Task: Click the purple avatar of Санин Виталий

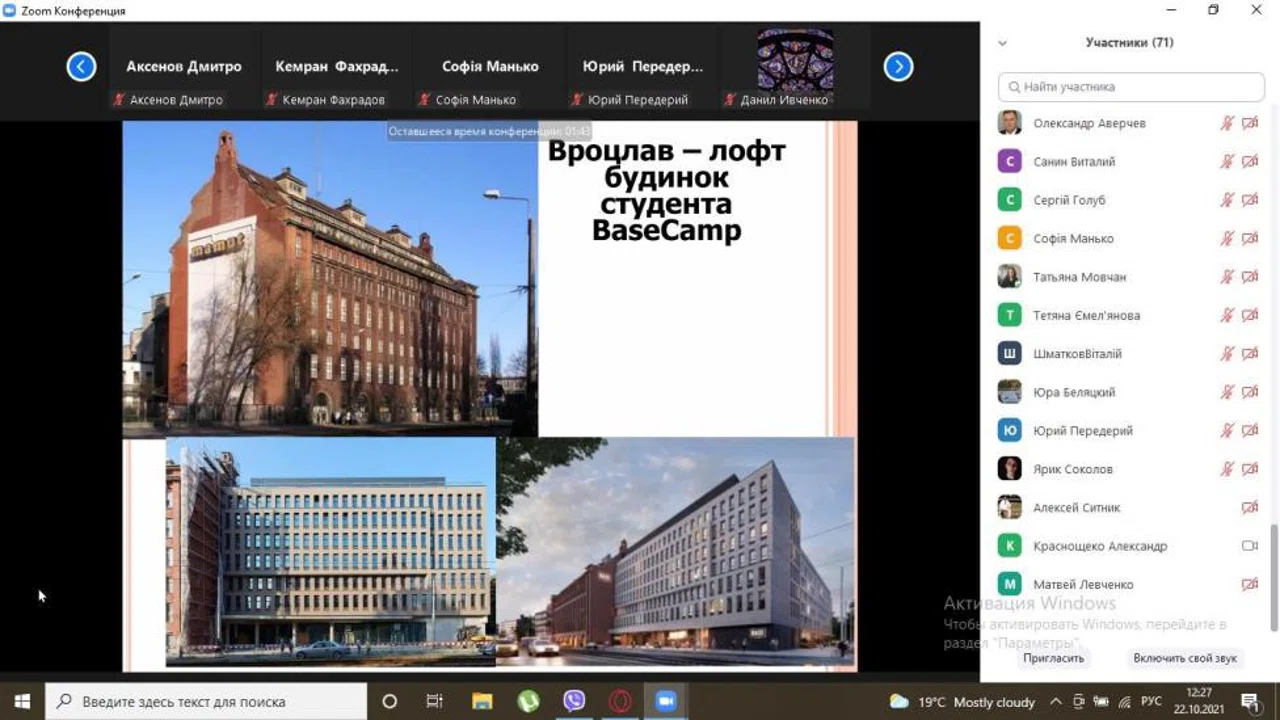Action: coord(1010,162)
